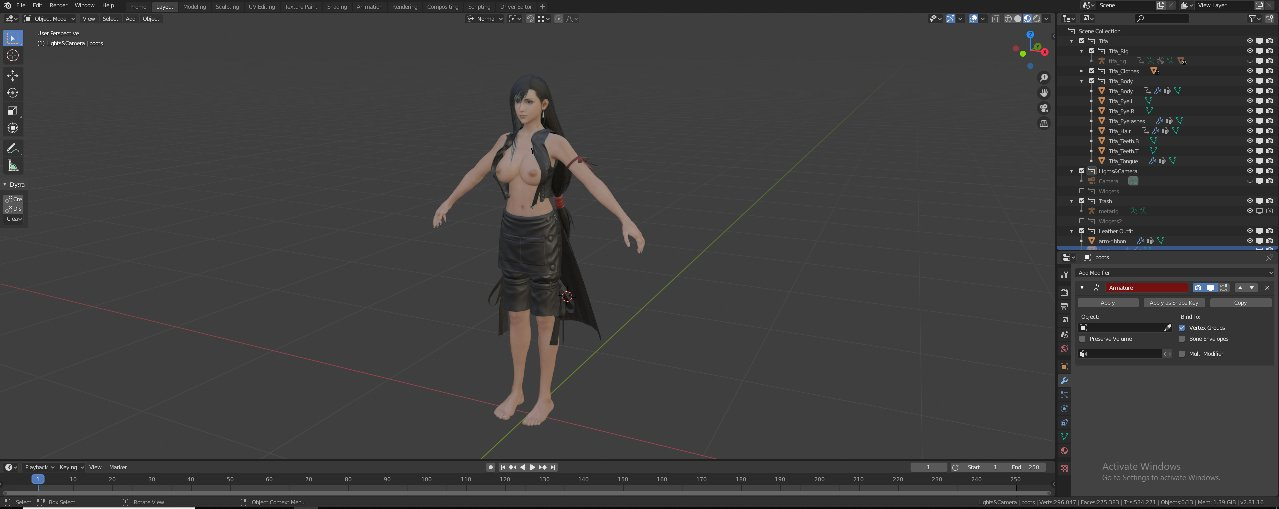Click the navigation axis gizmo
Viewport: 1279px width, 509px height.
pyautogui.click(x=1031, y=50)
